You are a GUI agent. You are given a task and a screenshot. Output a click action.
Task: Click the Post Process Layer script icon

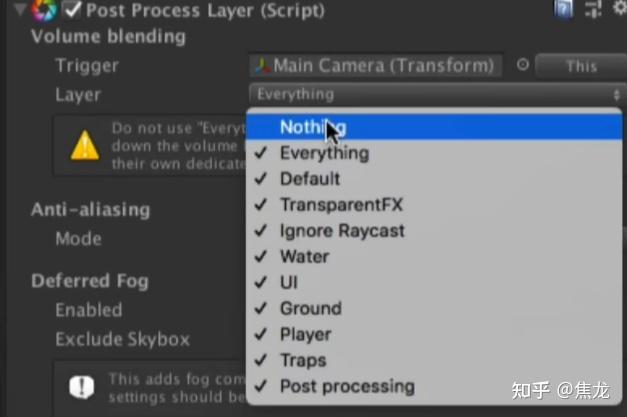(x=44, y=11)
